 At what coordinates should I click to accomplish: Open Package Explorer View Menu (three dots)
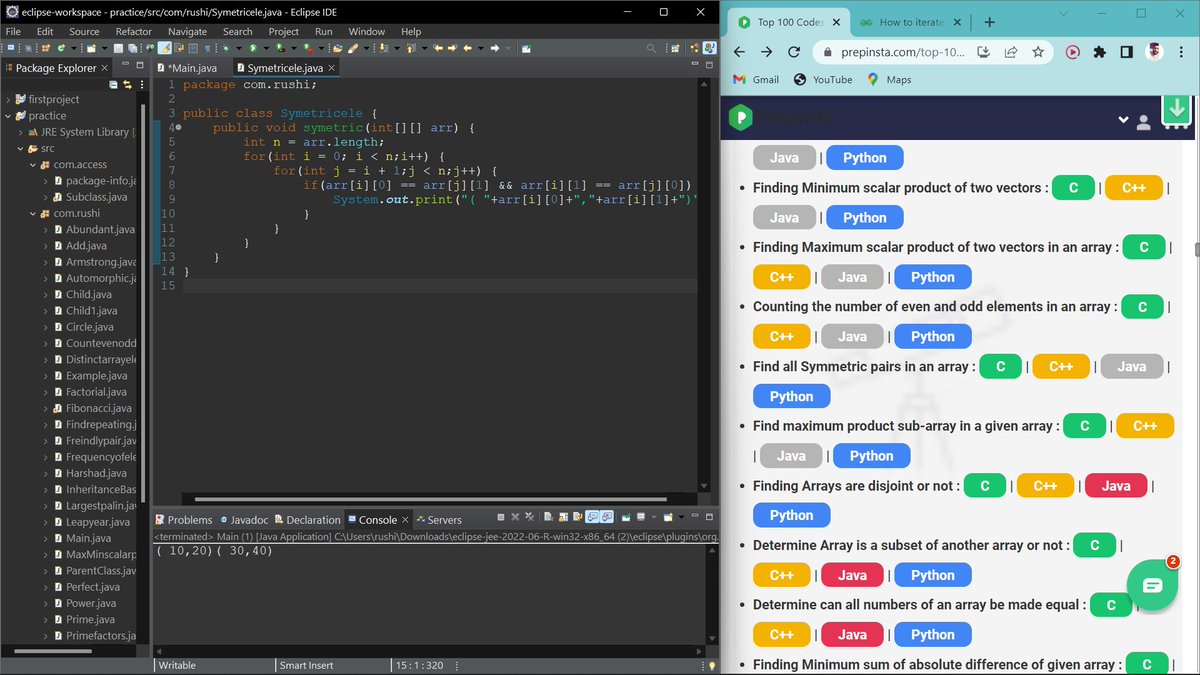(x=142, y=84)
